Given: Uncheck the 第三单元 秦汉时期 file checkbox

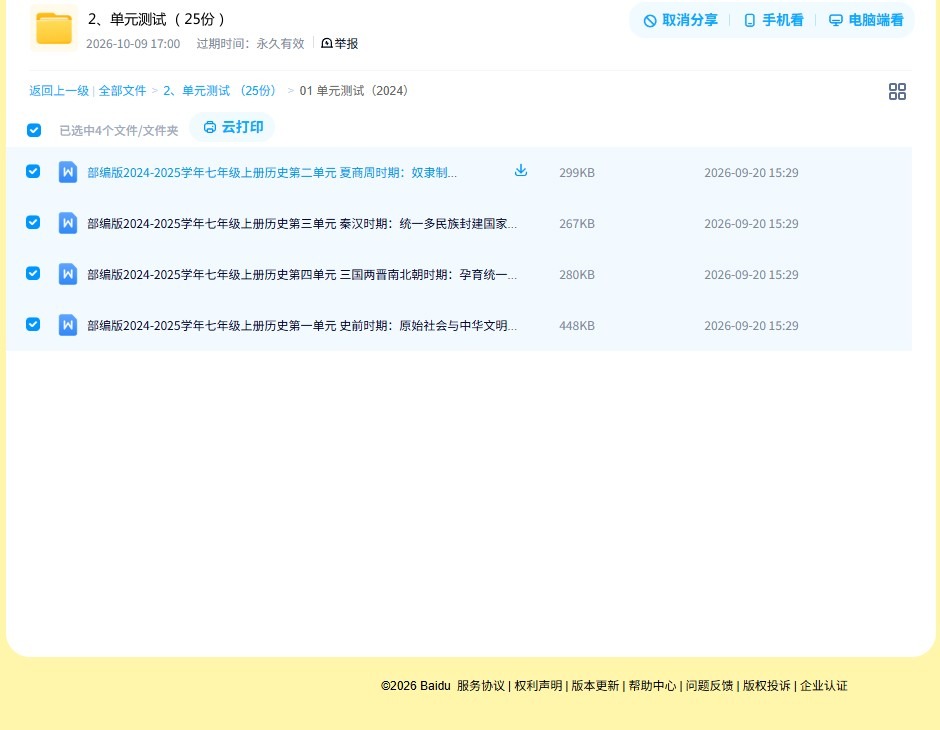Looking at the screenshot, I should click(x=33, y=222).
